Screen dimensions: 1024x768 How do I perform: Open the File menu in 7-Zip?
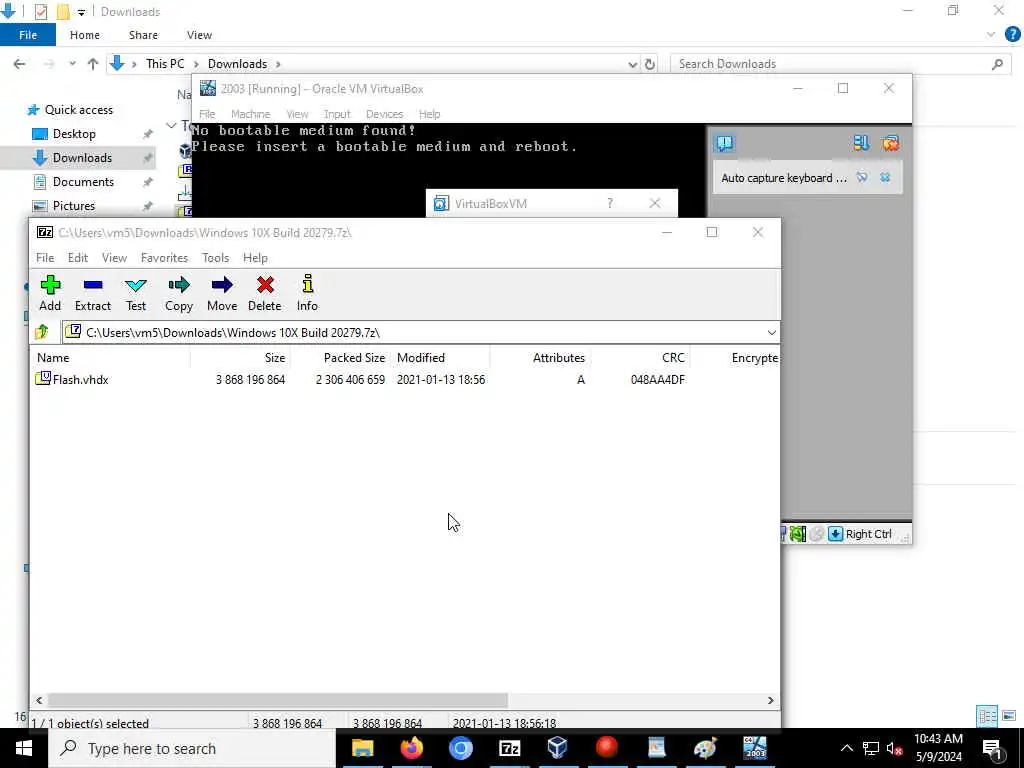tap(45, 258)
